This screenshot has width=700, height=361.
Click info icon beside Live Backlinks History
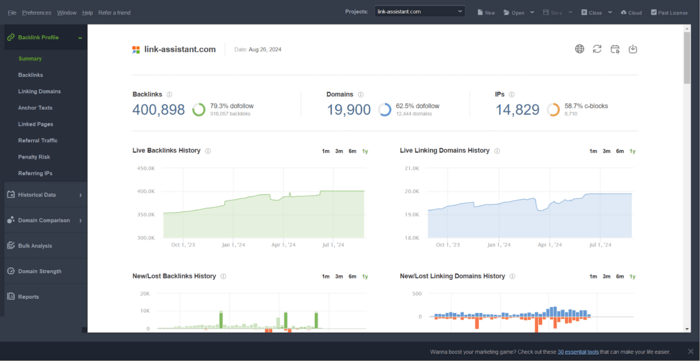tap(208, 151)
